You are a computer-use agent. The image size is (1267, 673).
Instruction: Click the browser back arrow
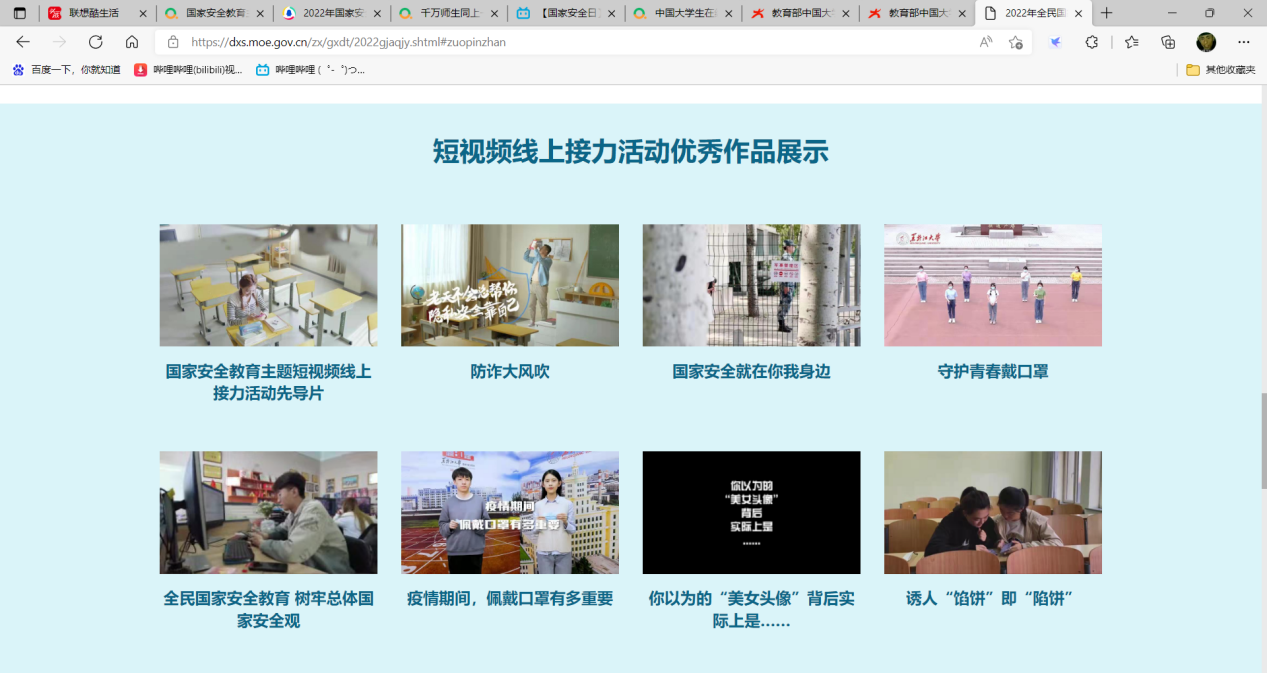coord(23,42)
